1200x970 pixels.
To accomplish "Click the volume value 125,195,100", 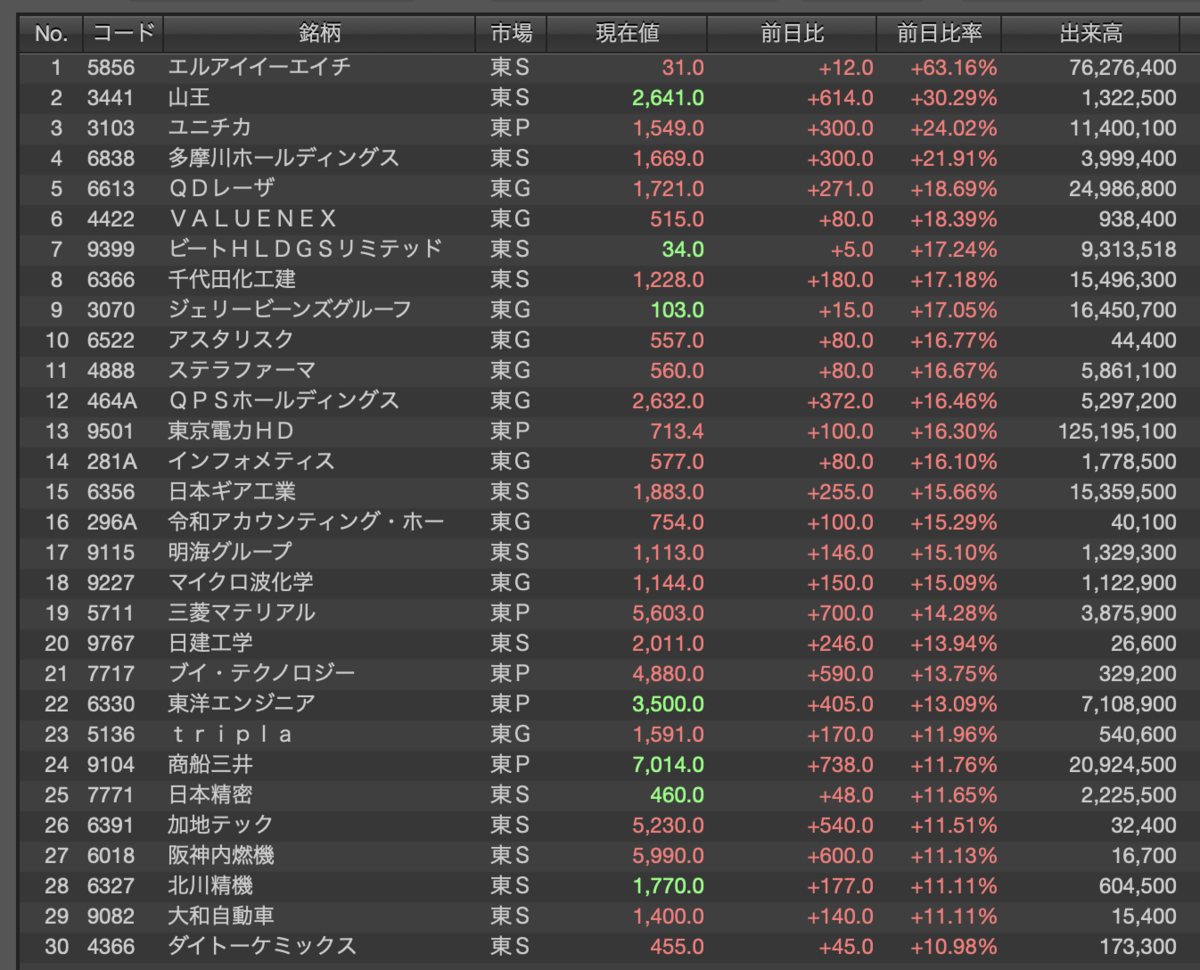I will [1117, 431].
